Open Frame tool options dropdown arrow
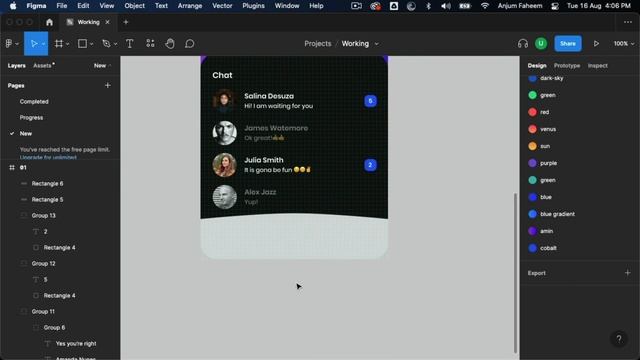 (x=67, y=44)
